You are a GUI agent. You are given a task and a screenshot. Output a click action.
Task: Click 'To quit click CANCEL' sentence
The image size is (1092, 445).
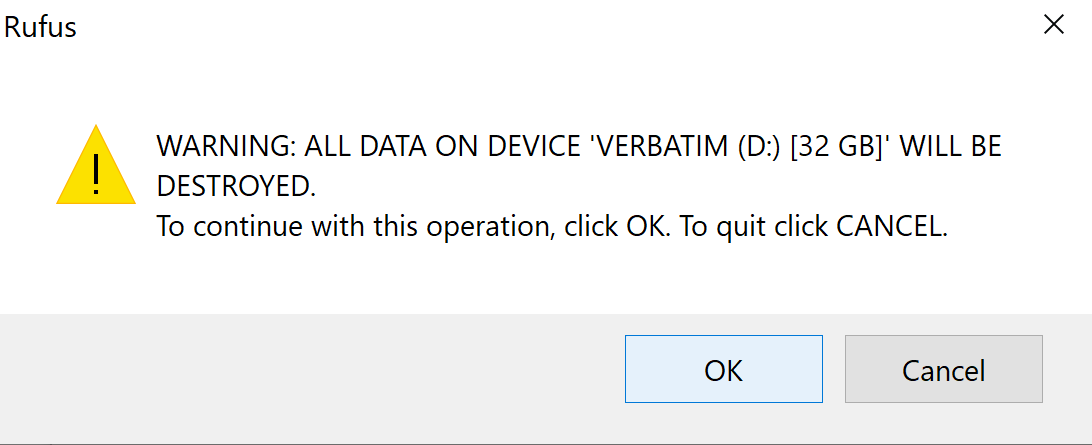point(813,226)
